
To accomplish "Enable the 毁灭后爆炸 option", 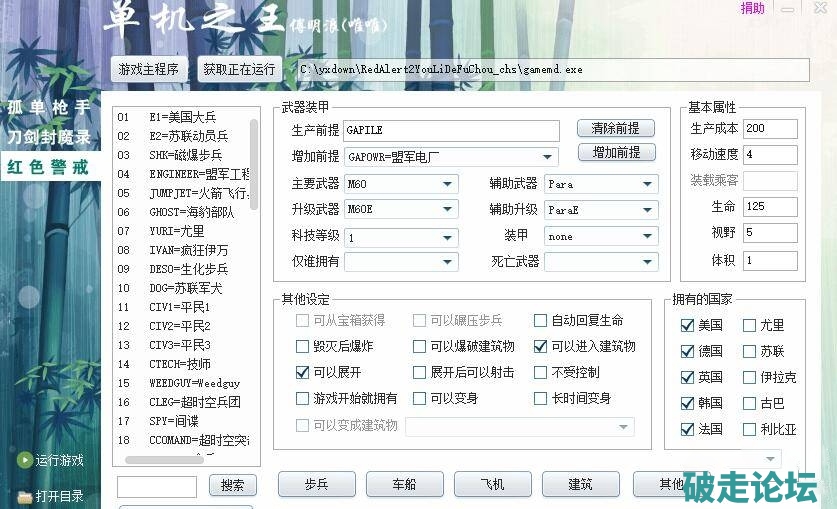I will [303, 347].
